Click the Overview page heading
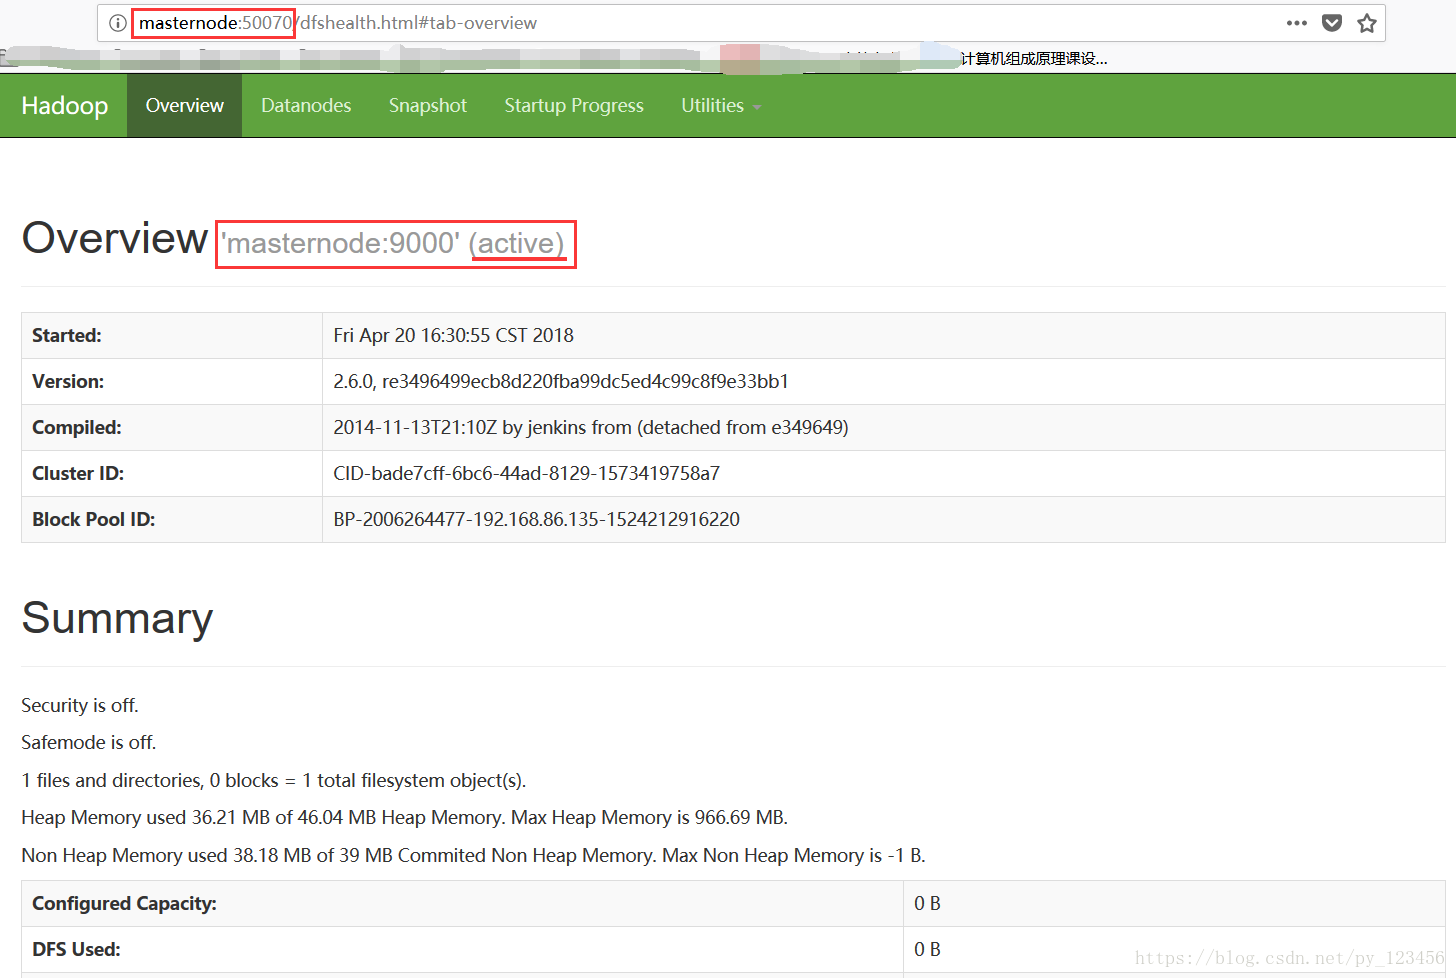The width and height of the screenshot is (1456, 978). pos(115,238)
